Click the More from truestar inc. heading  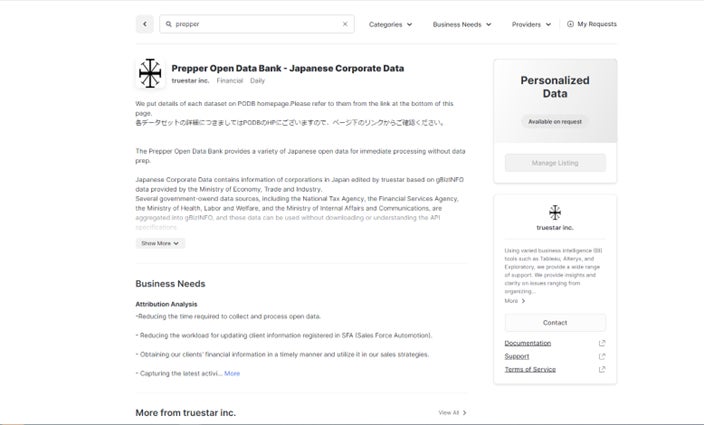[185, 412]
